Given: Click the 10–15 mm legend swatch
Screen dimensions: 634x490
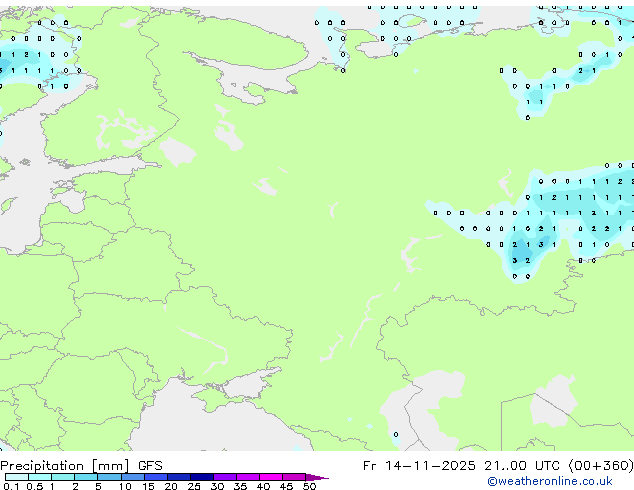Looking at the screenshot, I should tap(133, 477).
